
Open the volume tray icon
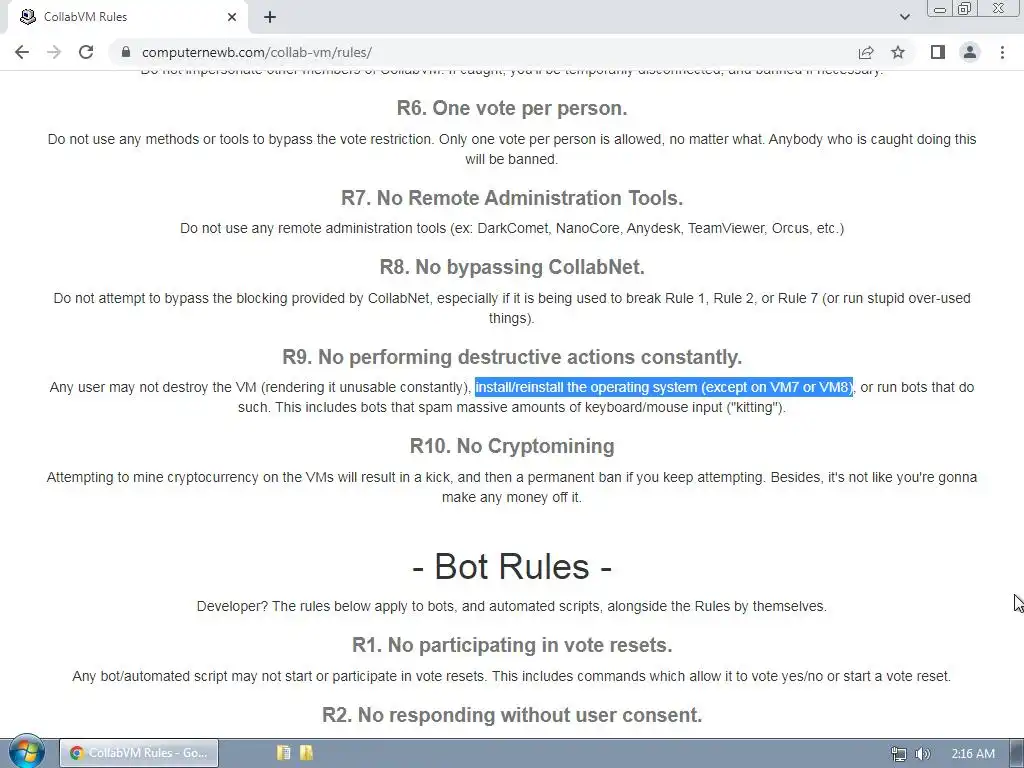923,754
